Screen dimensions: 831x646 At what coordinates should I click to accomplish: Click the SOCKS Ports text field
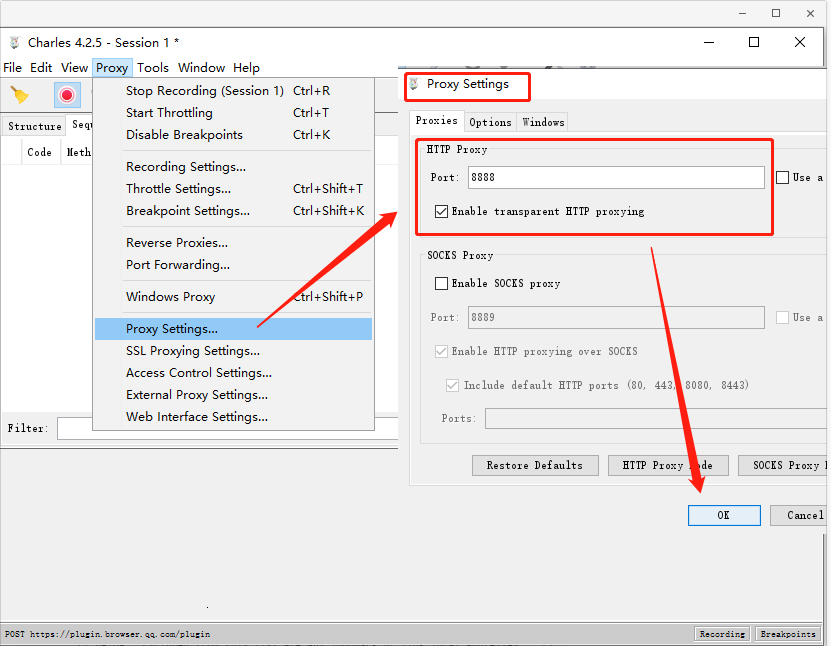coord(656,419)
